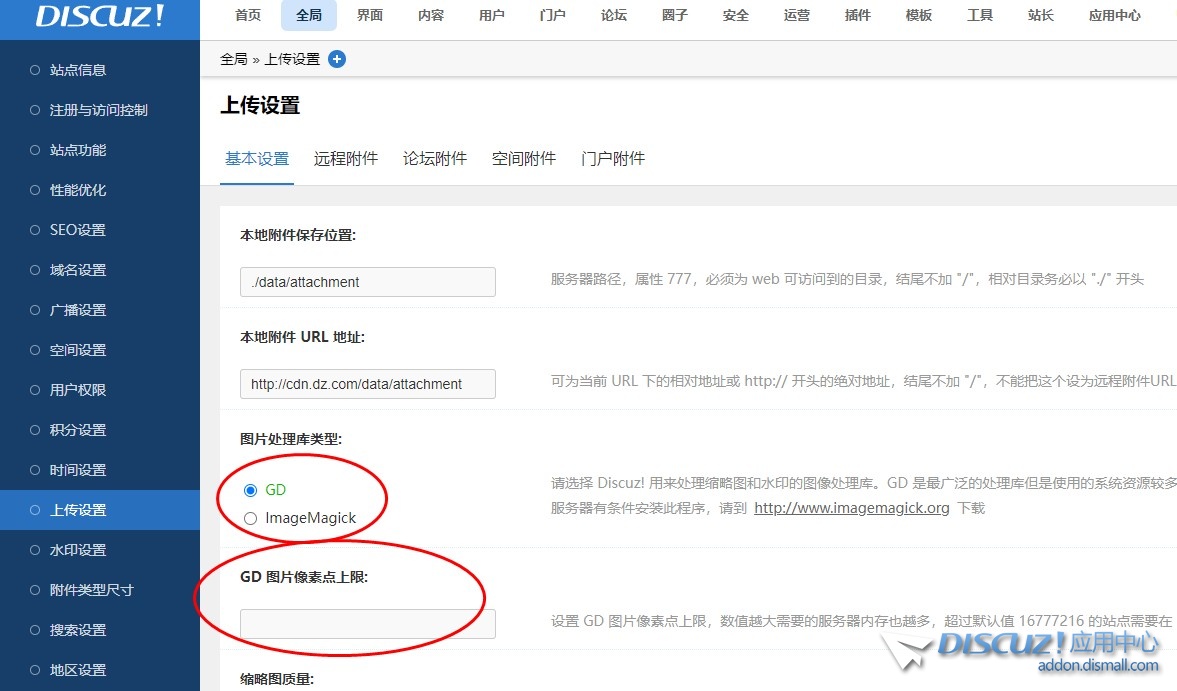Screen dimensions: 1177x691
Task: Switch to the 空间附件 tab
Action: click(x=524, y=159)
